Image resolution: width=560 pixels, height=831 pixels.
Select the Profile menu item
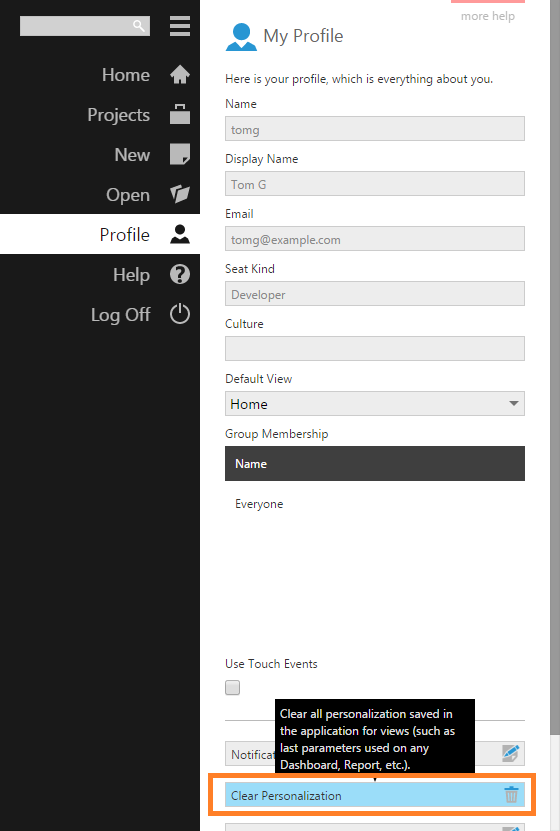100,234
